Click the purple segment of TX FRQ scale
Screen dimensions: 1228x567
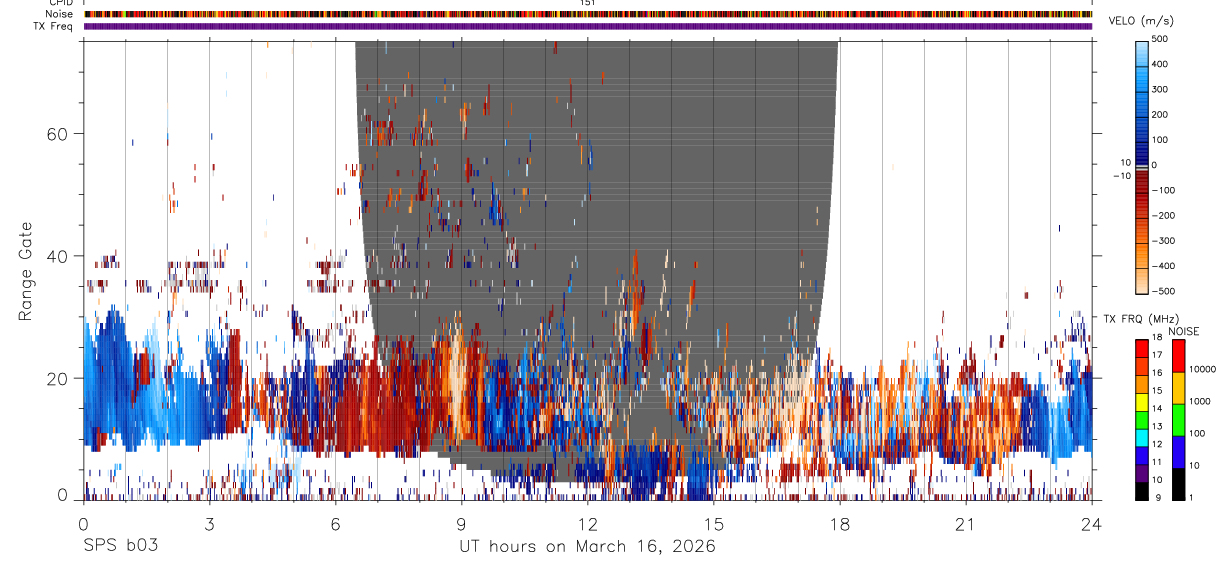1142,472
